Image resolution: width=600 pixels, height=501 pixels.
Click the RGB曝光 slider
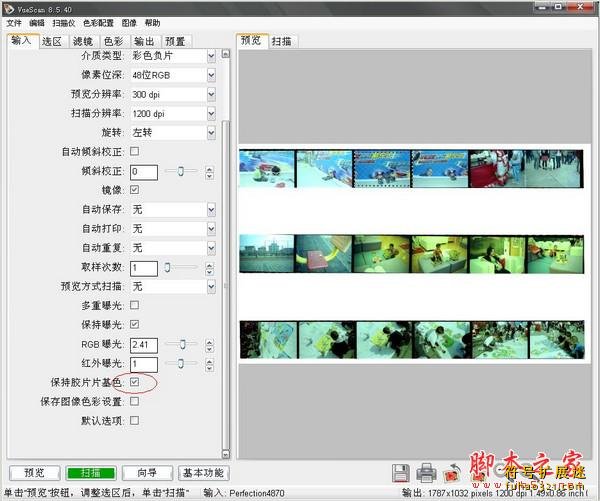[x=181, y=344]
